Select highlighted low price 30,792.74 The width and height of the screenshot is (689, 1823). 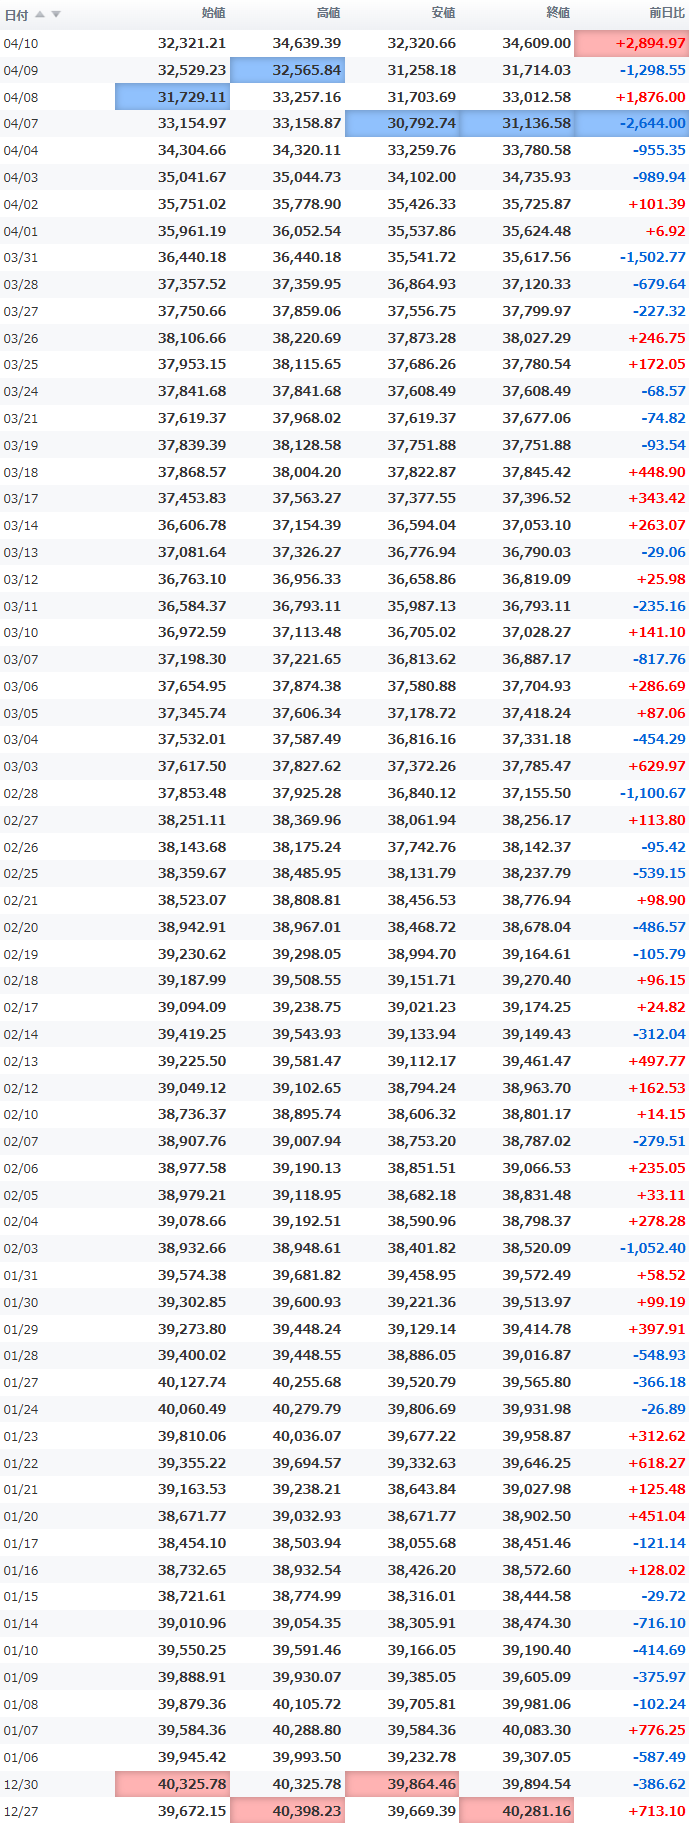point(403,123)
